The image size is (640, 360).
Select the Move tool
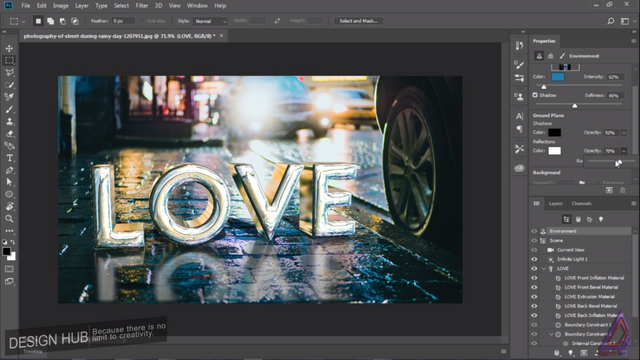coord(9,48)
